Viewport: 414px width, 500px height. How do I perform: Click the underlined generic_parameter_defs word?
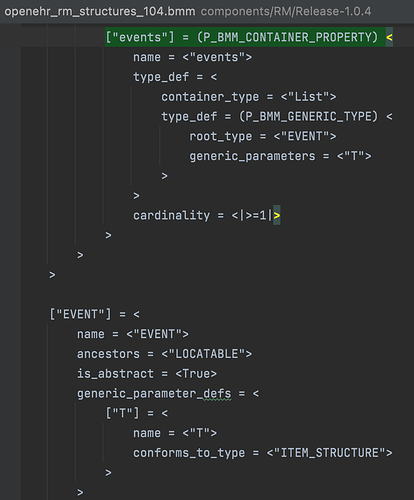[x=154, y=394]
